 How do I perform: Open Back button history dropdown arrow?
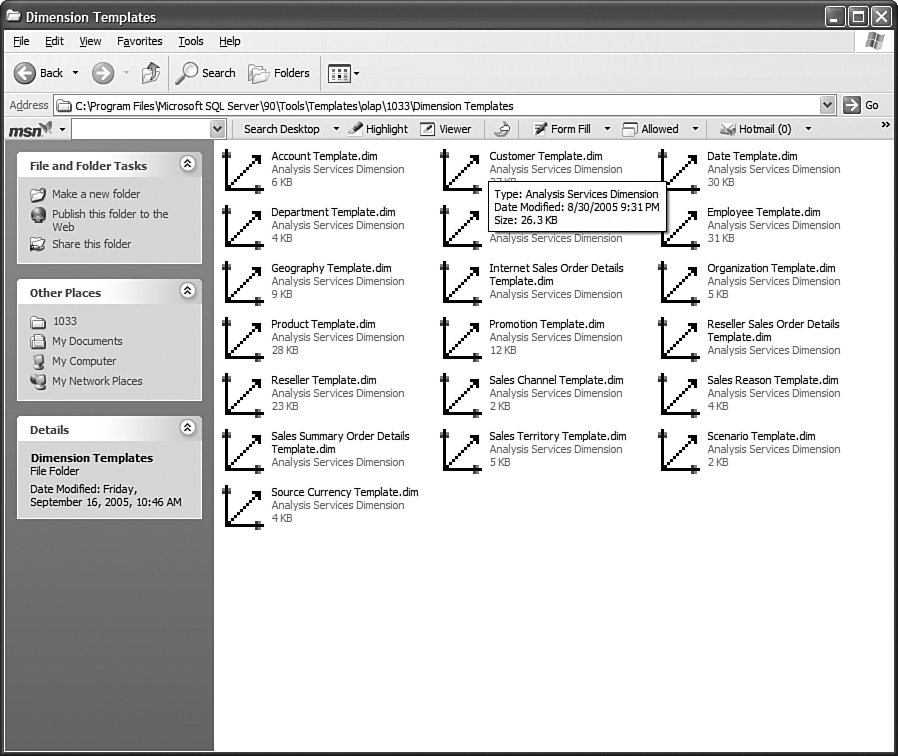pyautogui.click(x=76, y=73)
